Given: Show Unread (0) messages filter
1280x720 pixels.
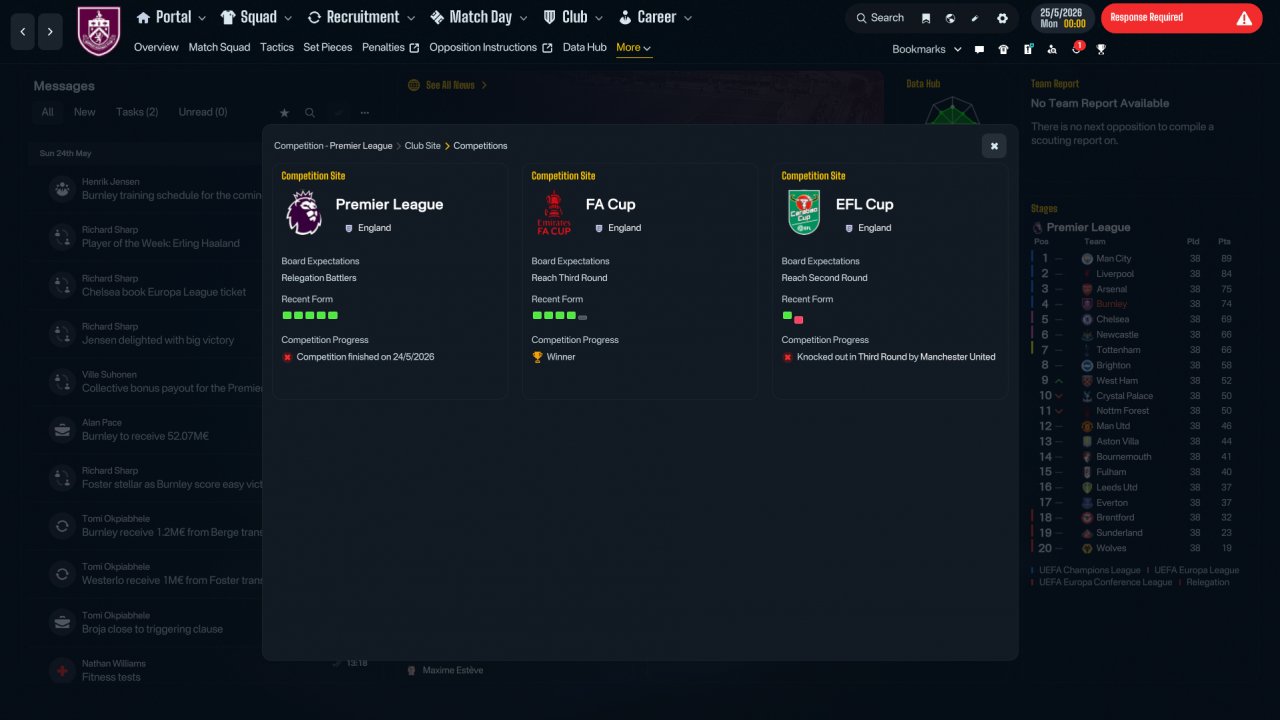Looking at the screenshot, I should (x=203, y=112).
